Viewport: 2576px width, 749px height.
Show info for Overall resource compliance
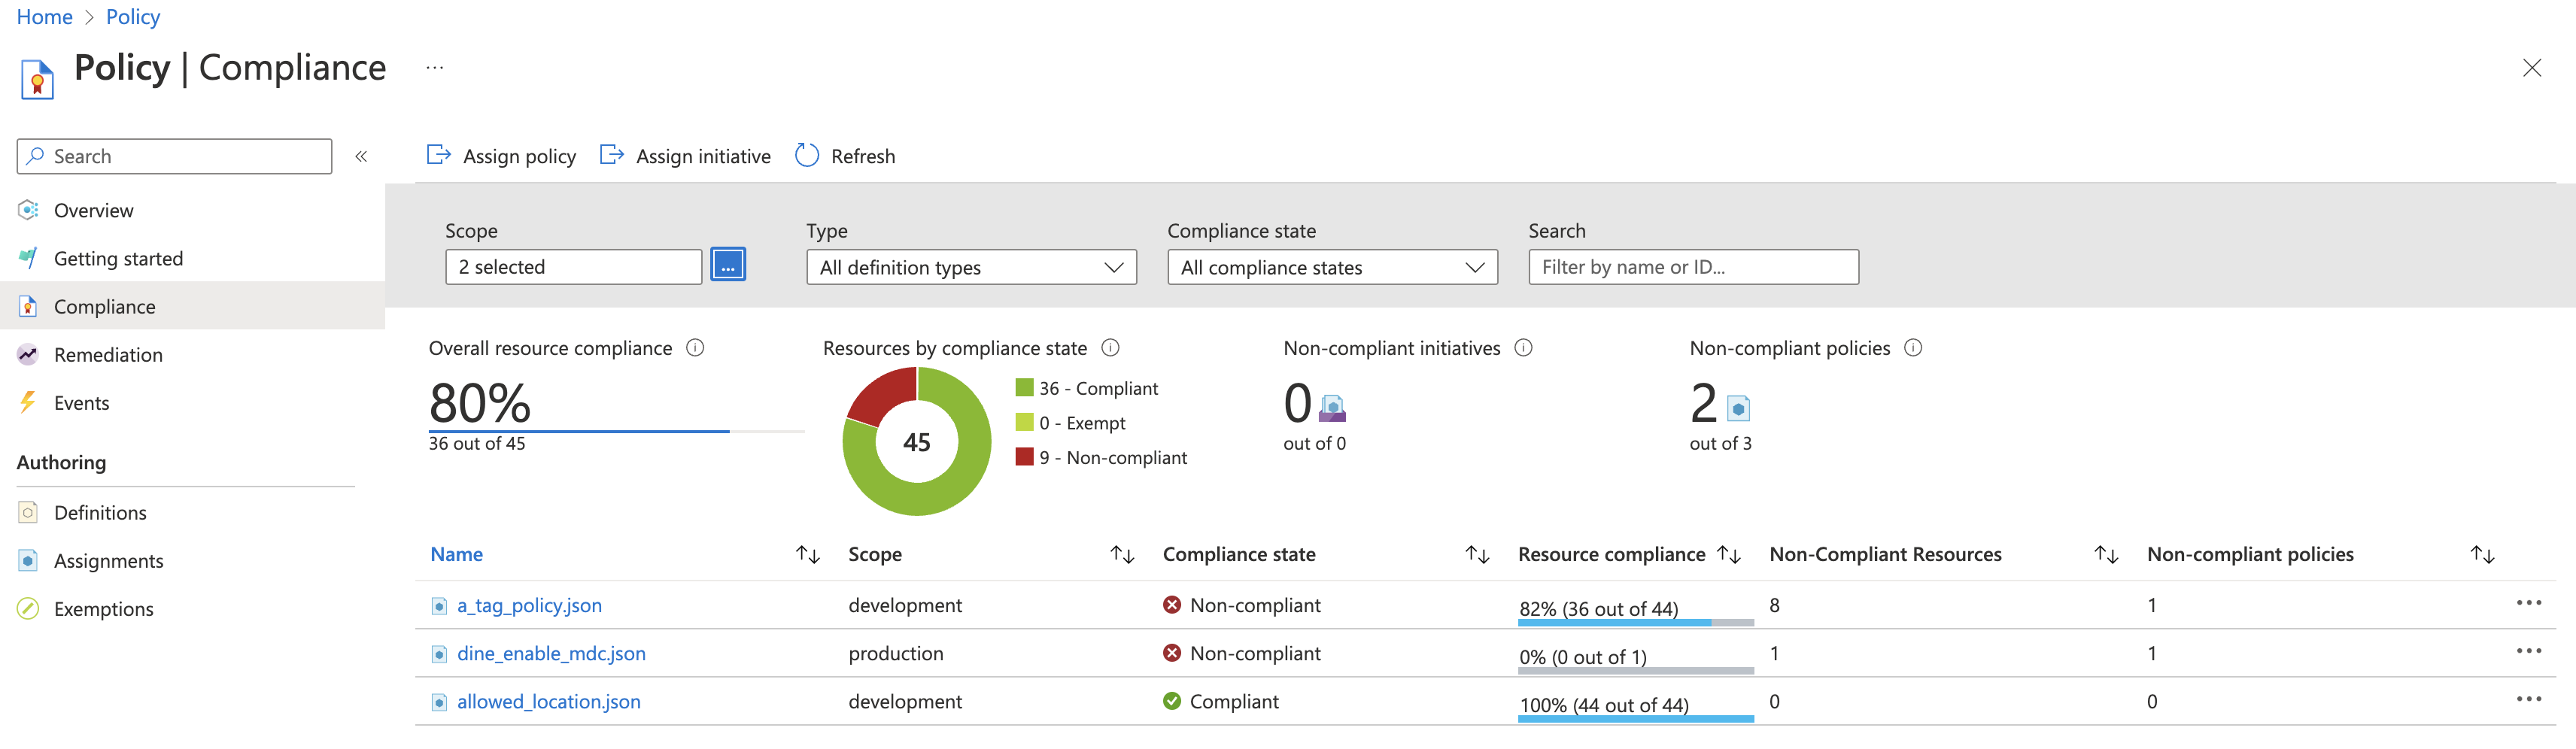click(x=695, y=348)
